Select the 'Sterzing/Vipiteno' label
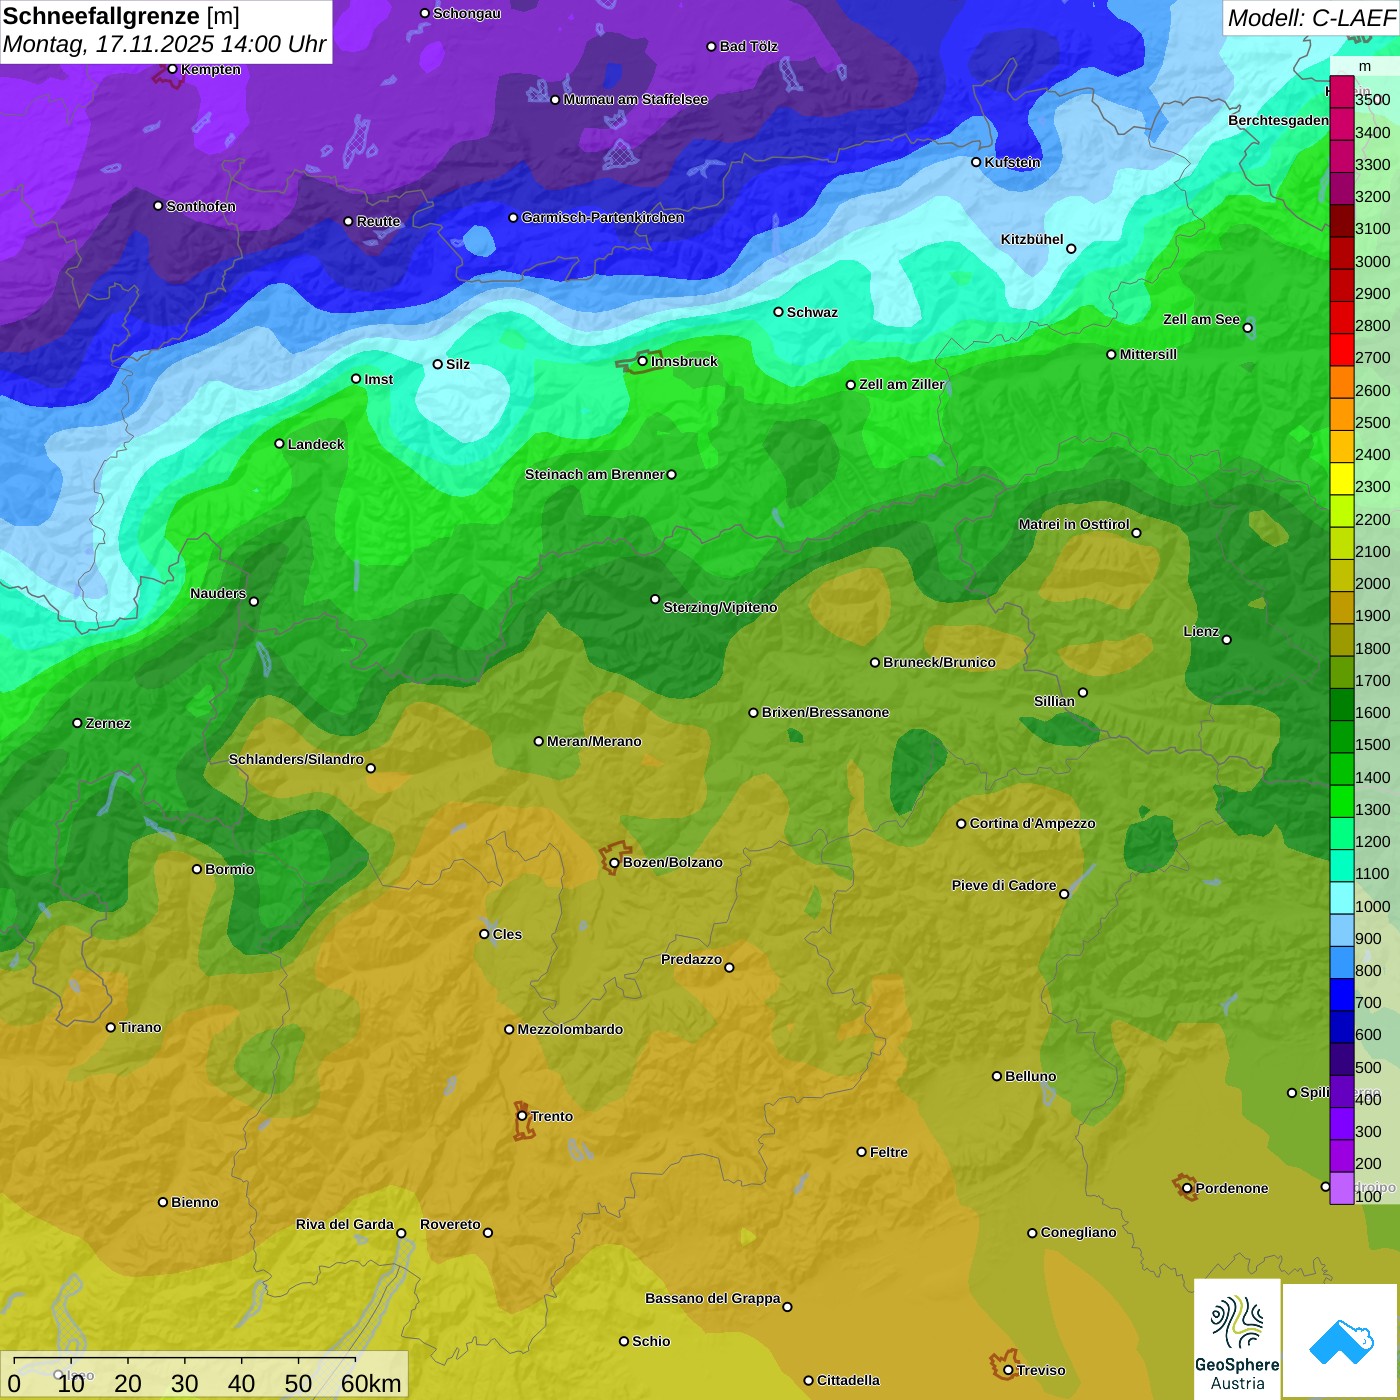Viewport: 1400px width, 1400px height. click(720, 607)
